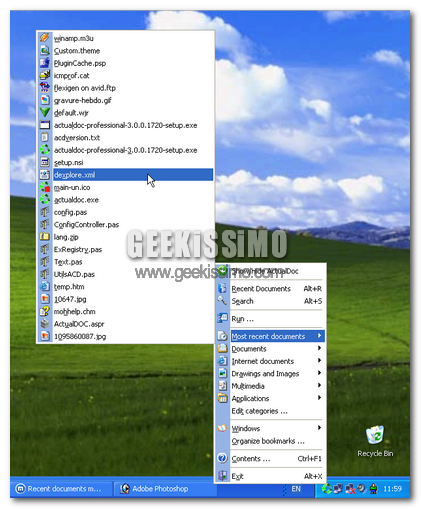Screen dimensions: 421x509
Task: Open Organize bookmarks ... menu entry
Action: tap(270, 441)
